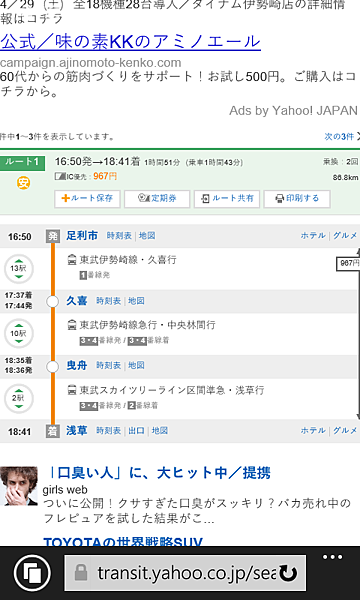This screenshot has width=360, height=600.
Task: Tap the 967円 fare box label
Action: (348, 263)
